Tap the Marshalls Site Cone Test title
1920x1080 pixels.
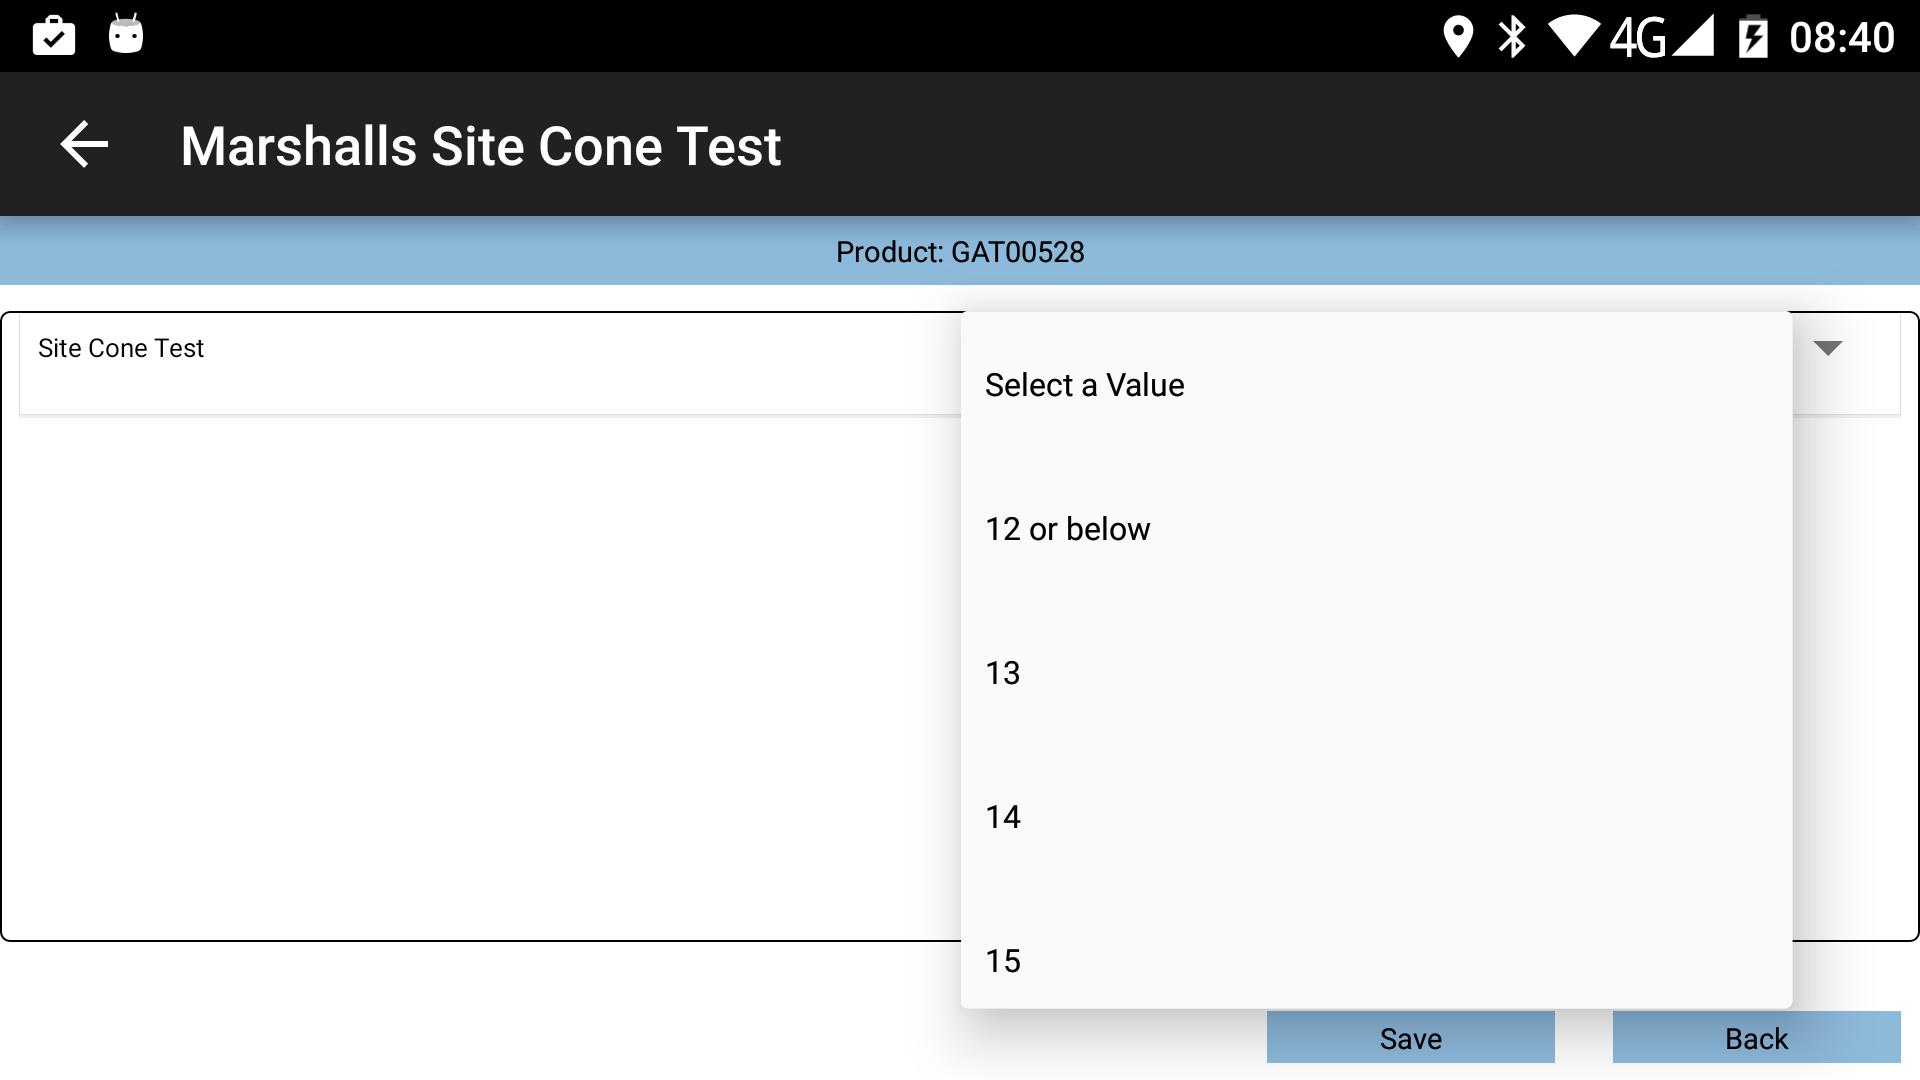[x=480, y=146]
